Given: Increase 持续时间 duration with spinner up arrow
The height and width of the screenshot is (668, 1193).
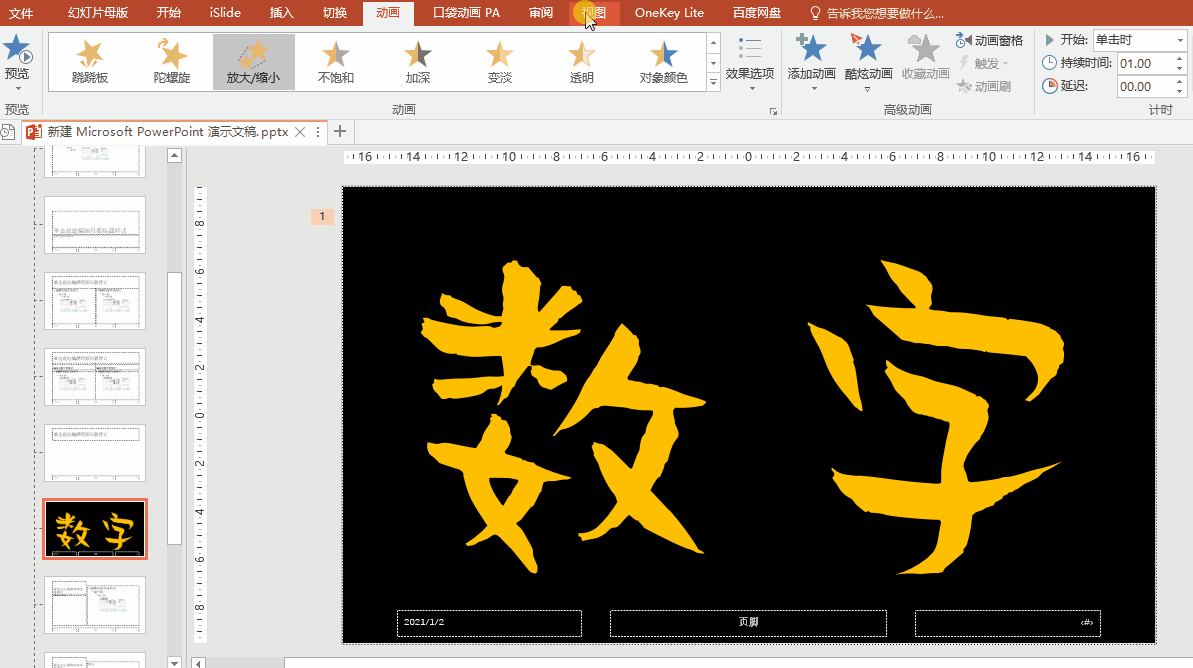Looking at the screenshot, I should pyautogui.click(x=1180, y=59).
